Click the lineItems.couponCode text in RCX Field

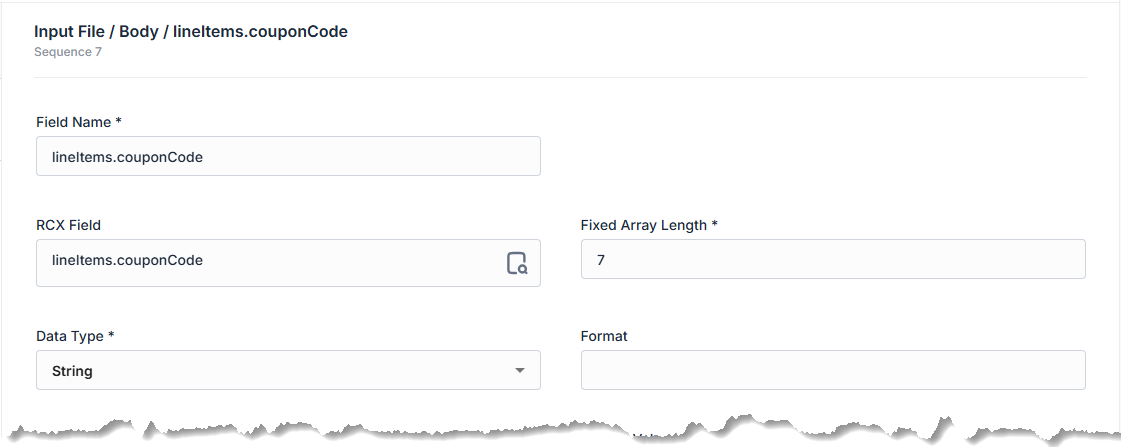127,260
